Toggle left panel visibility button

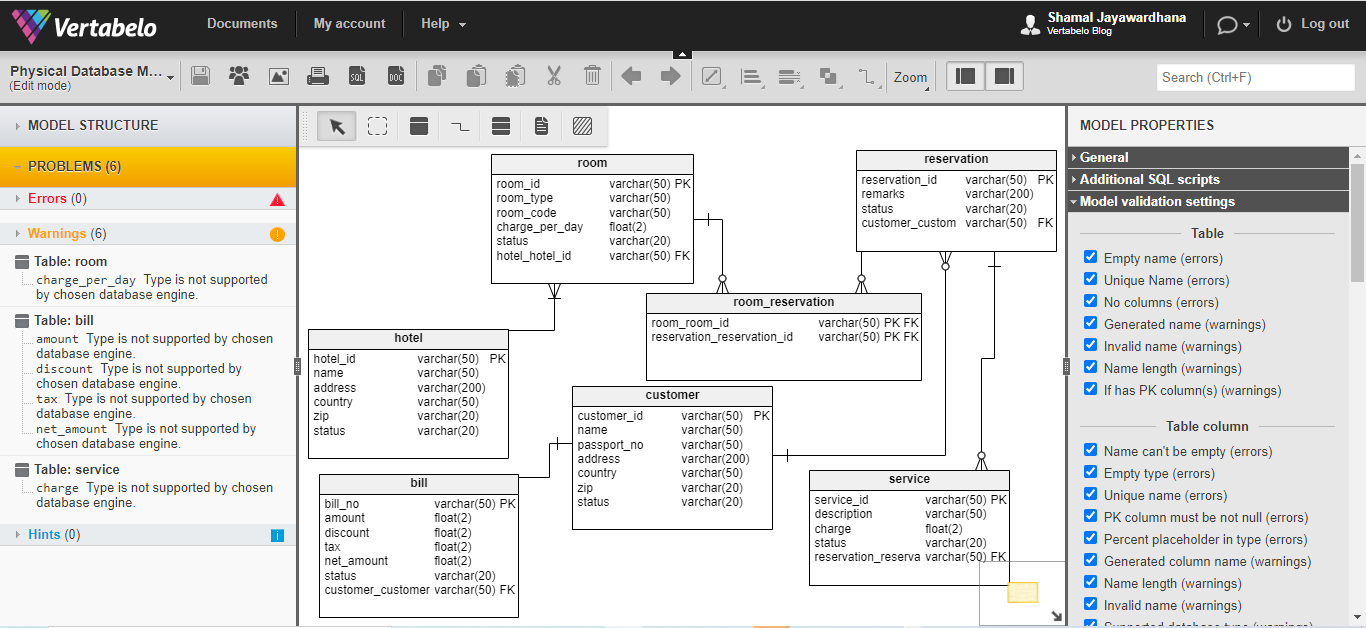pos(965,76)
